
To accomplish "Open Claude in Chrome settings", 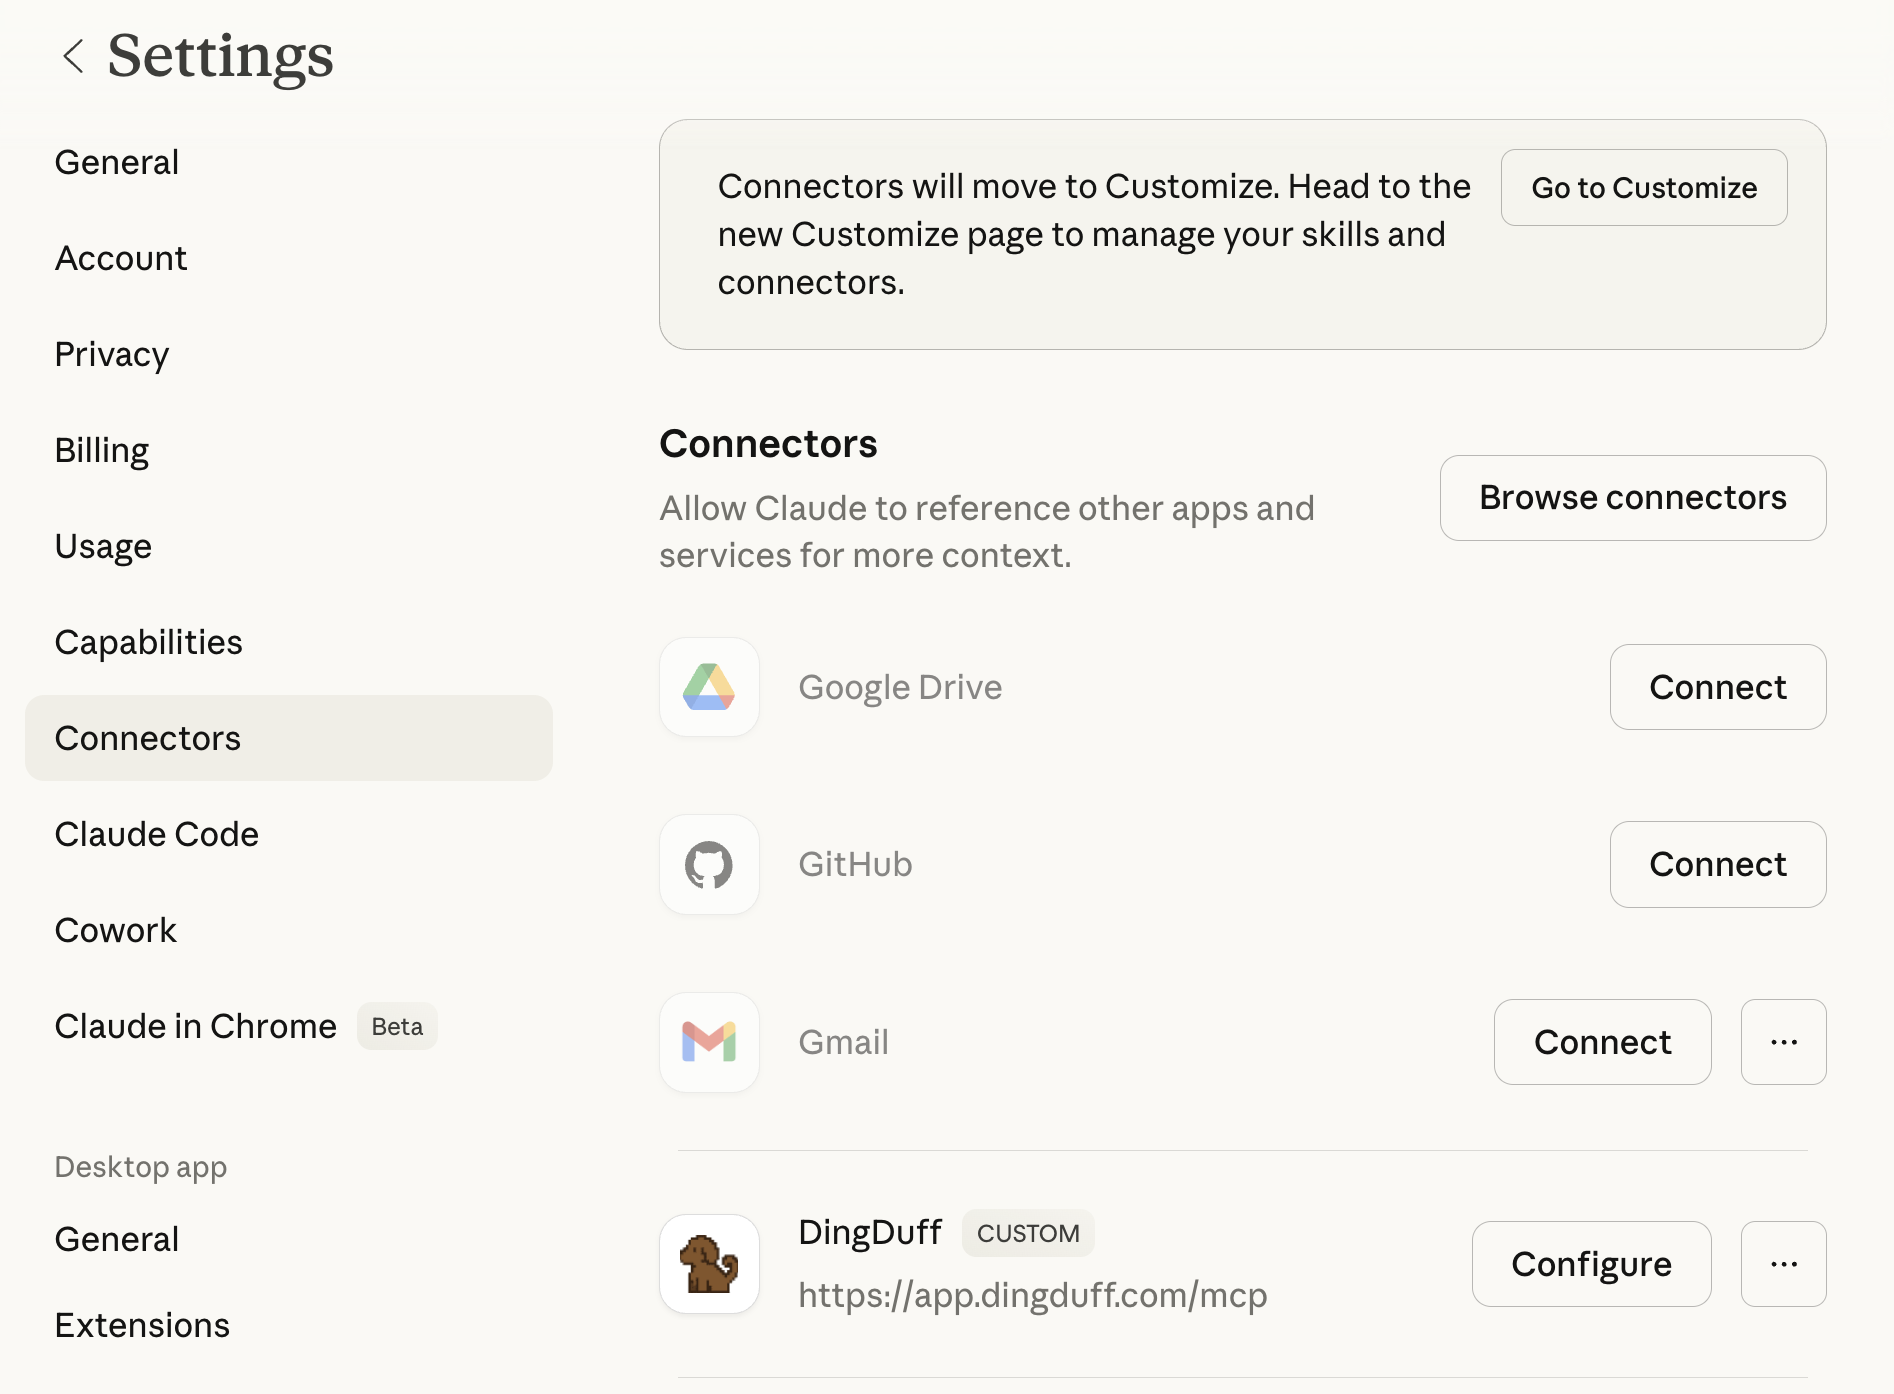I will [x=195, y=1025].
